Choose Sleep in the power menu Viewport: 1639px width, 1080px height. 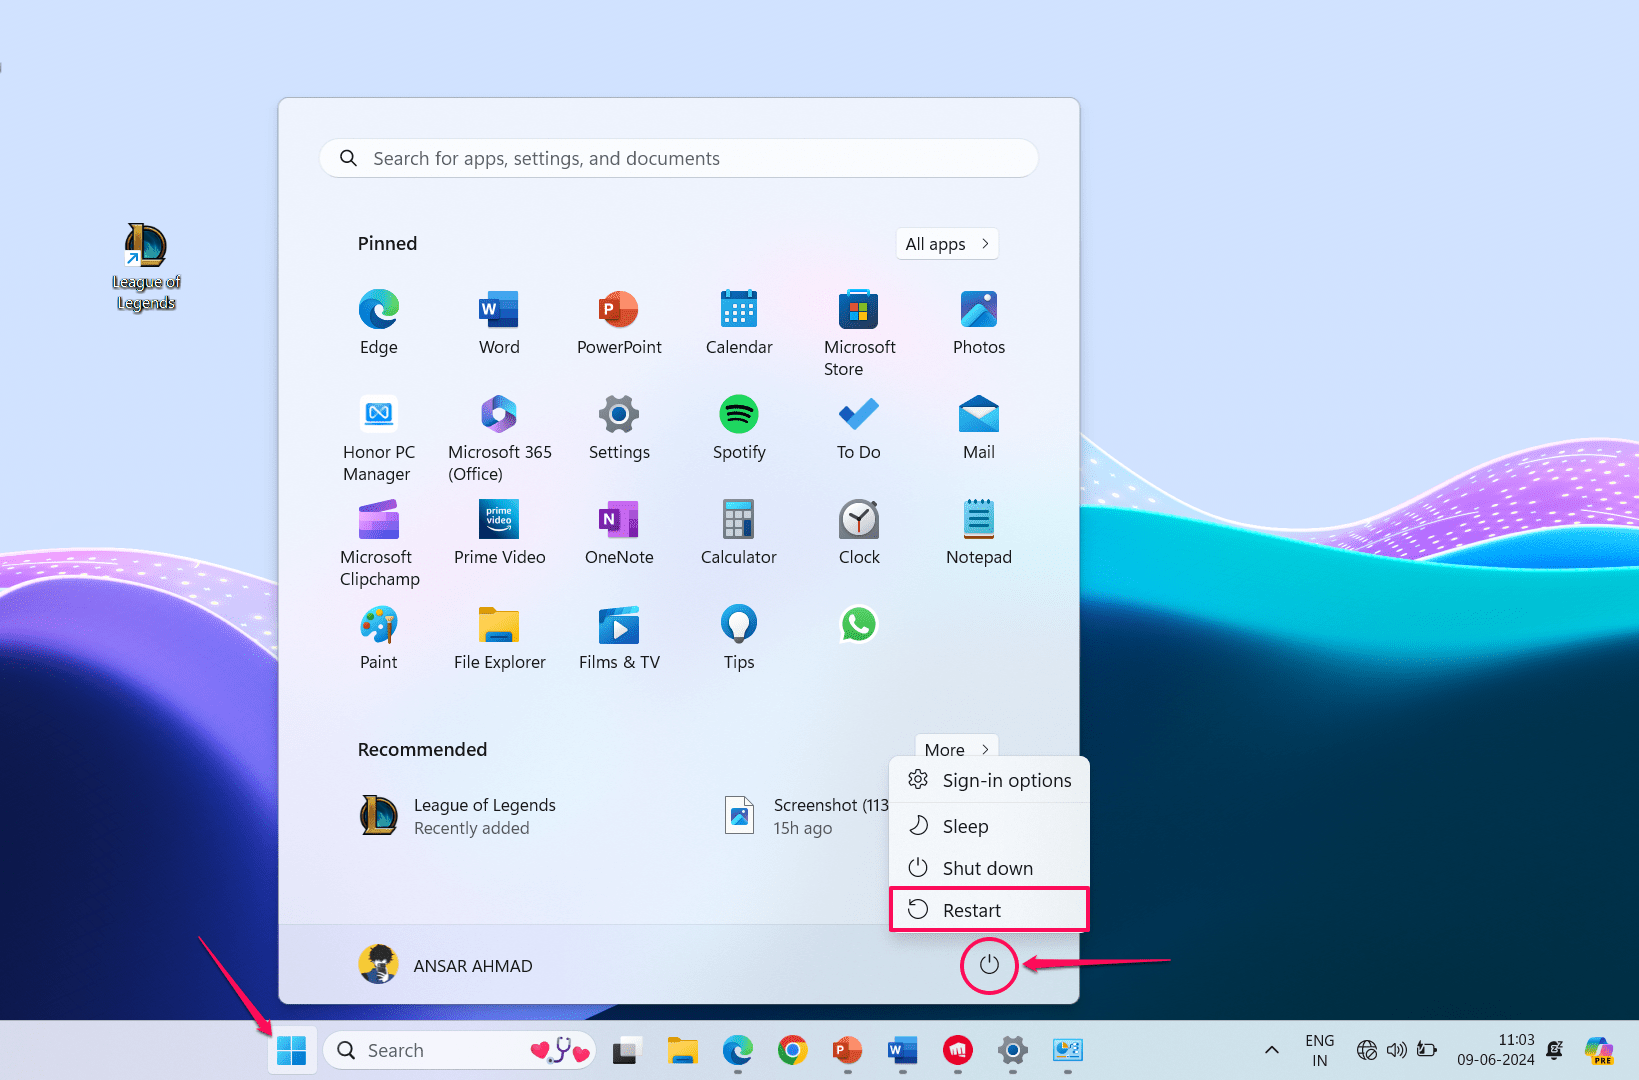989,826
